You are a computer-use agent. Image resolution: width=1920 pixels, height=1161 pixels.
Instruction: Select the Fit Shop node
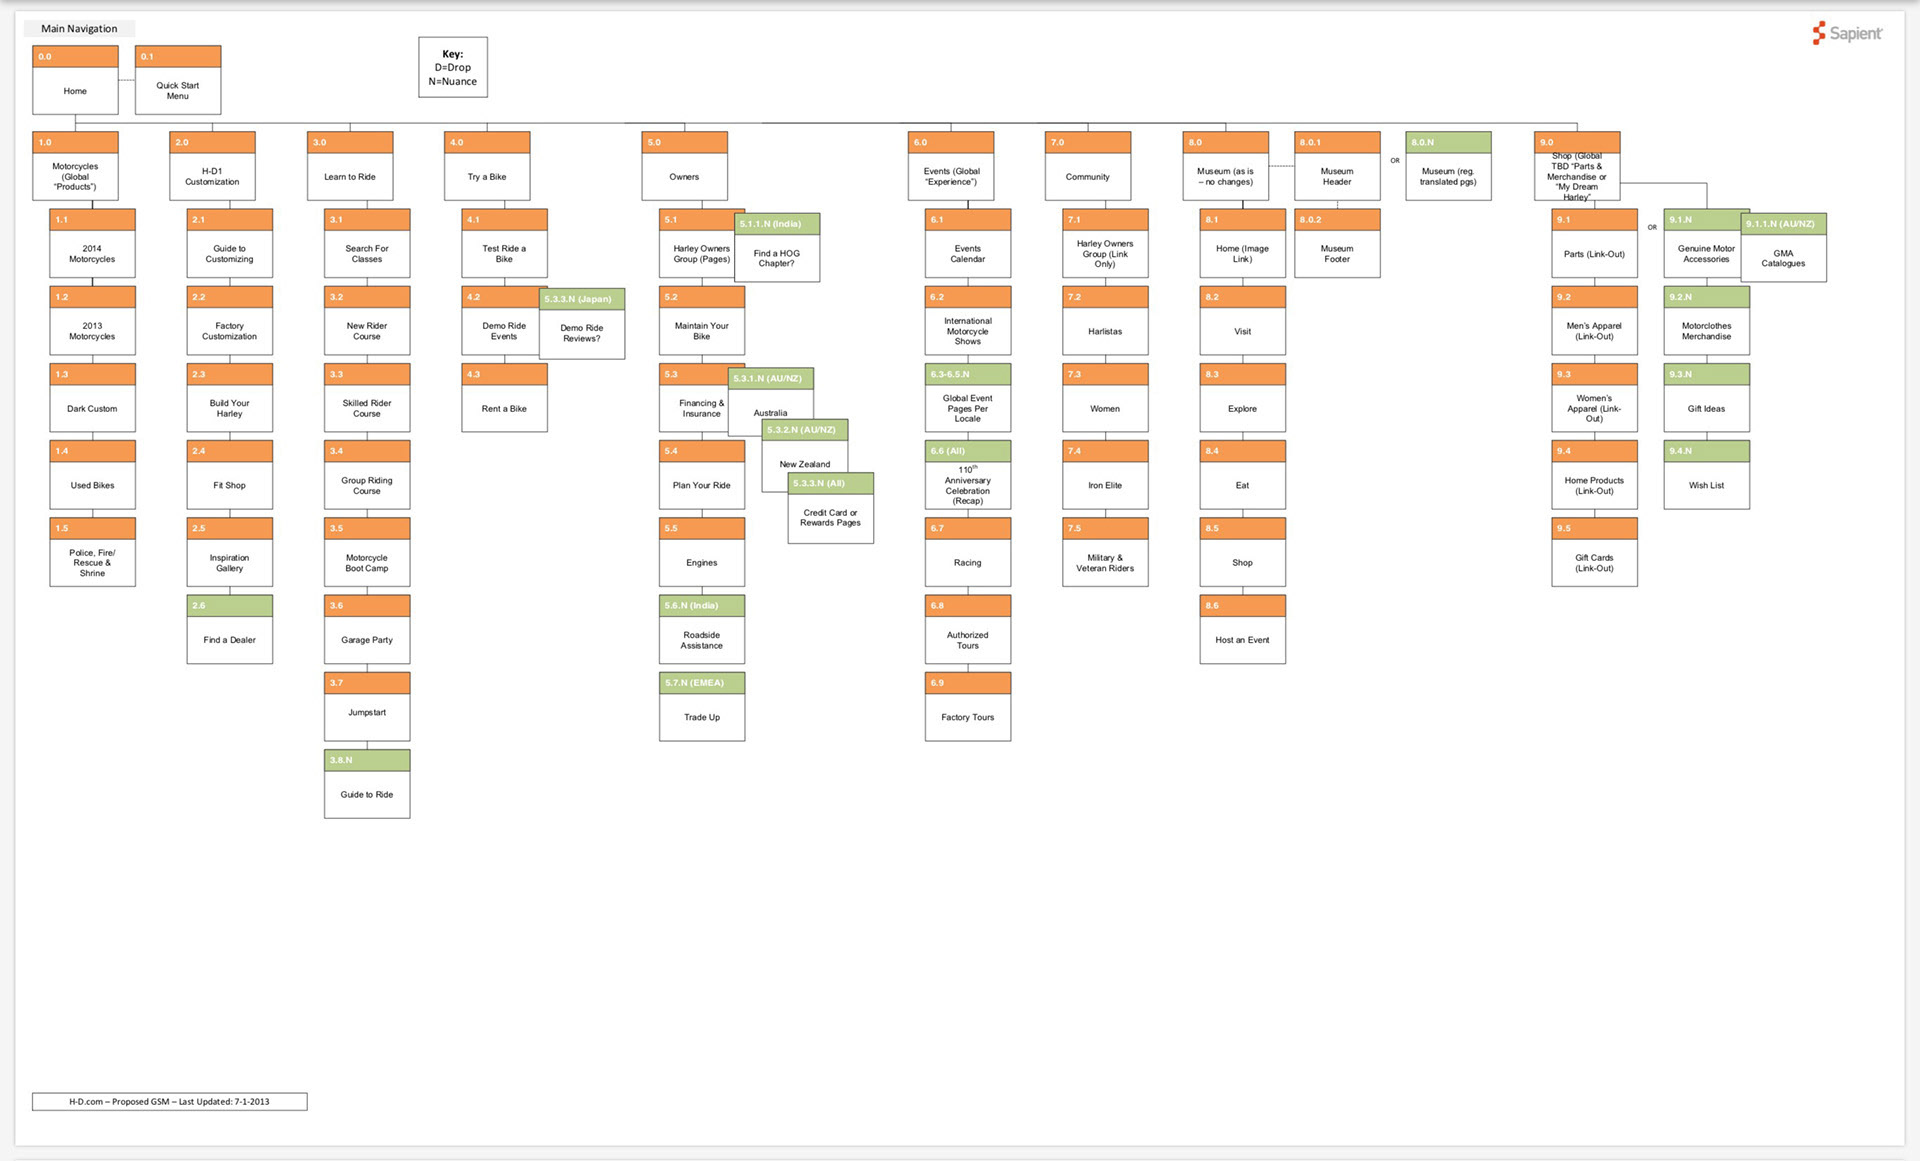(229, 475)
